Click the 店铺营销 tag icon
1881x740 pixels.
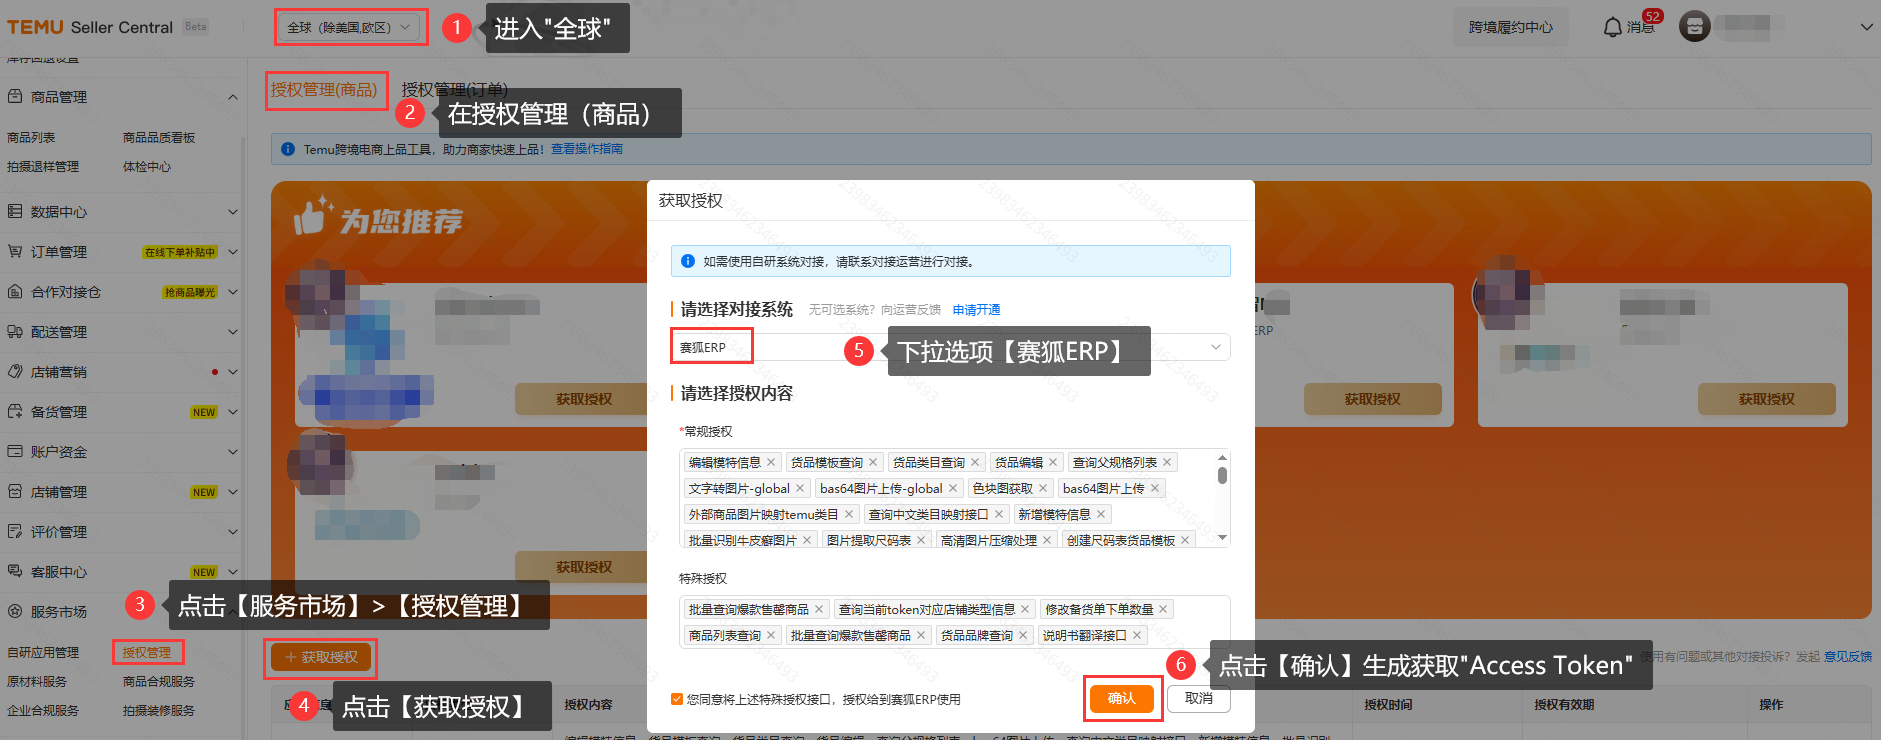(15, 372)
